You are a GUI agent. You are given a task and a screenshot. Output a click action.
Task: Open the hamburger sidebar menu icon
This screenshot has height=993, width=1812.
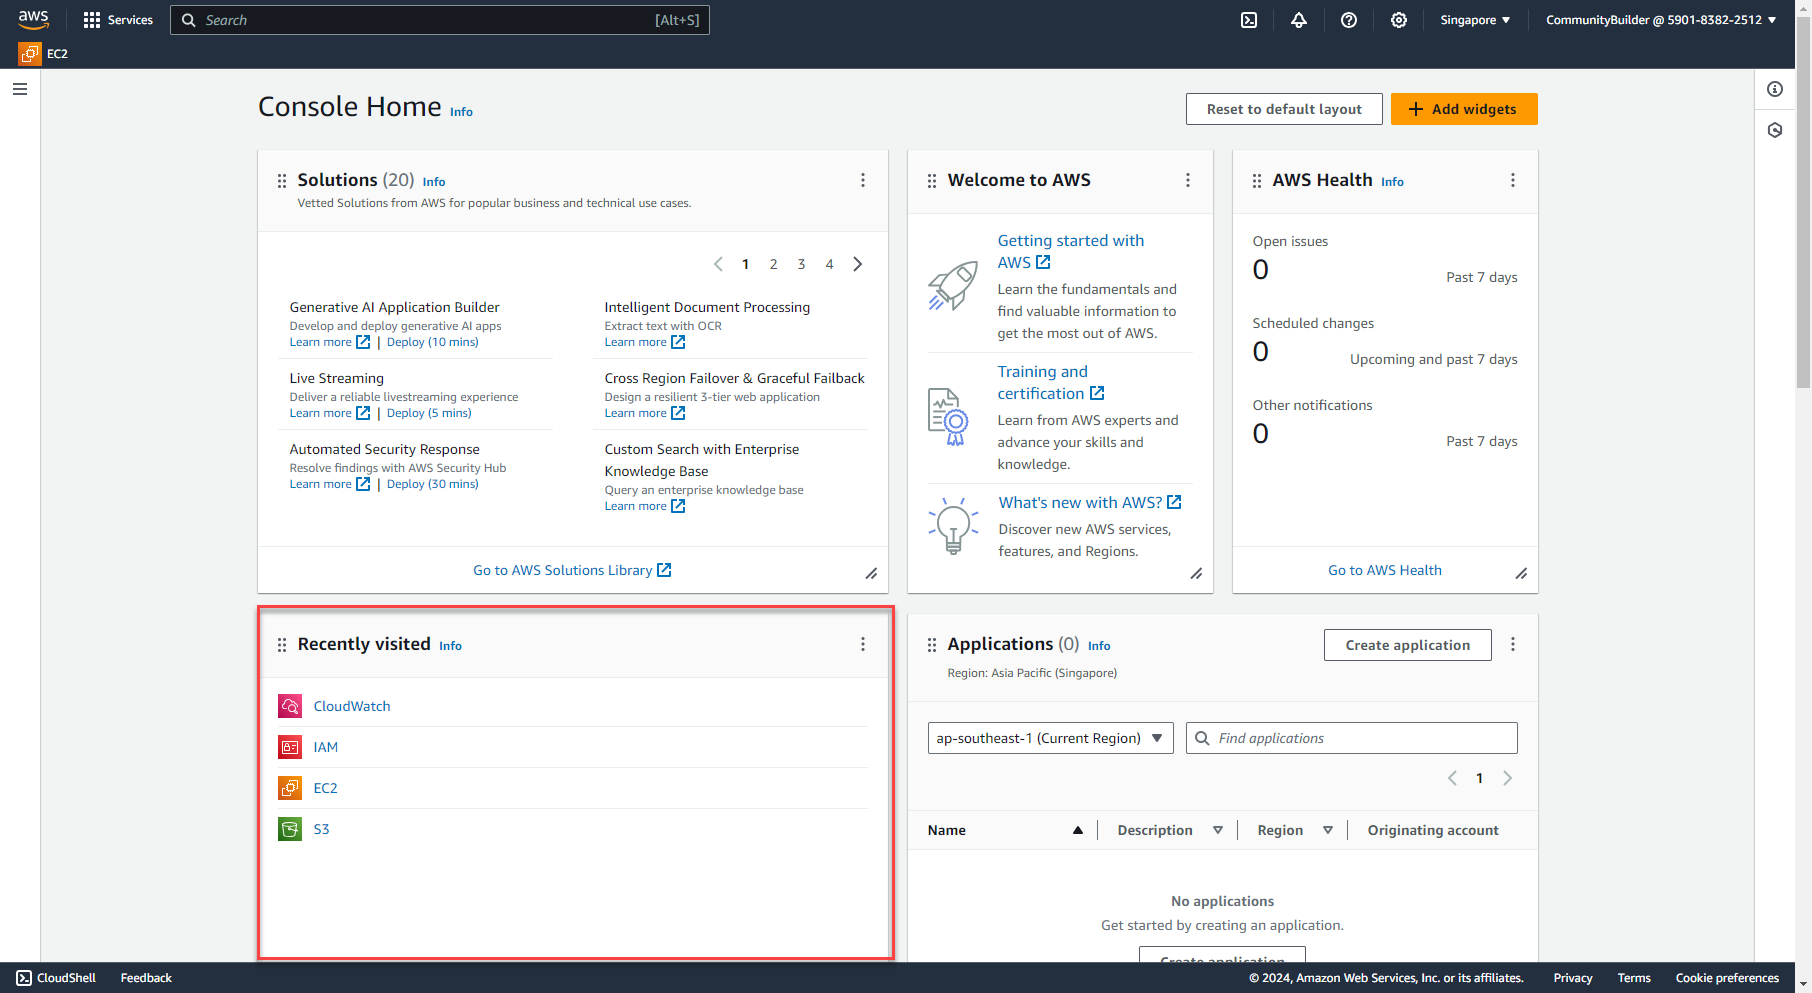(19, 89)
